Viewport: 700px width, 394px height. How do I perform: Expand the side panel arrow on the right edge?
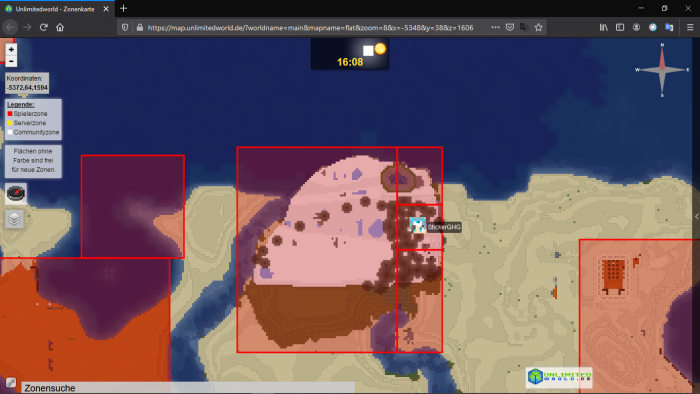tap(696, 216)
